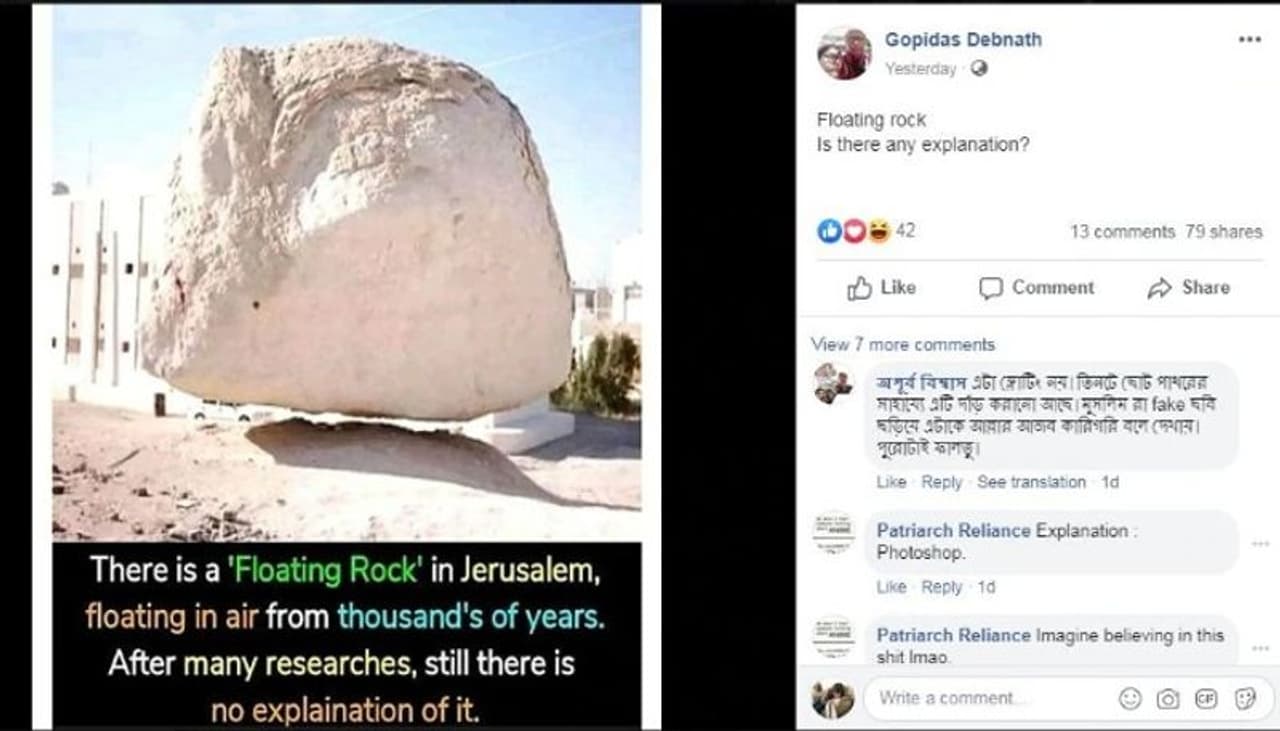Open the floating rock image
Image resolution: width=1280 pixels, height=731 pixels.
[x=346, y=366]
